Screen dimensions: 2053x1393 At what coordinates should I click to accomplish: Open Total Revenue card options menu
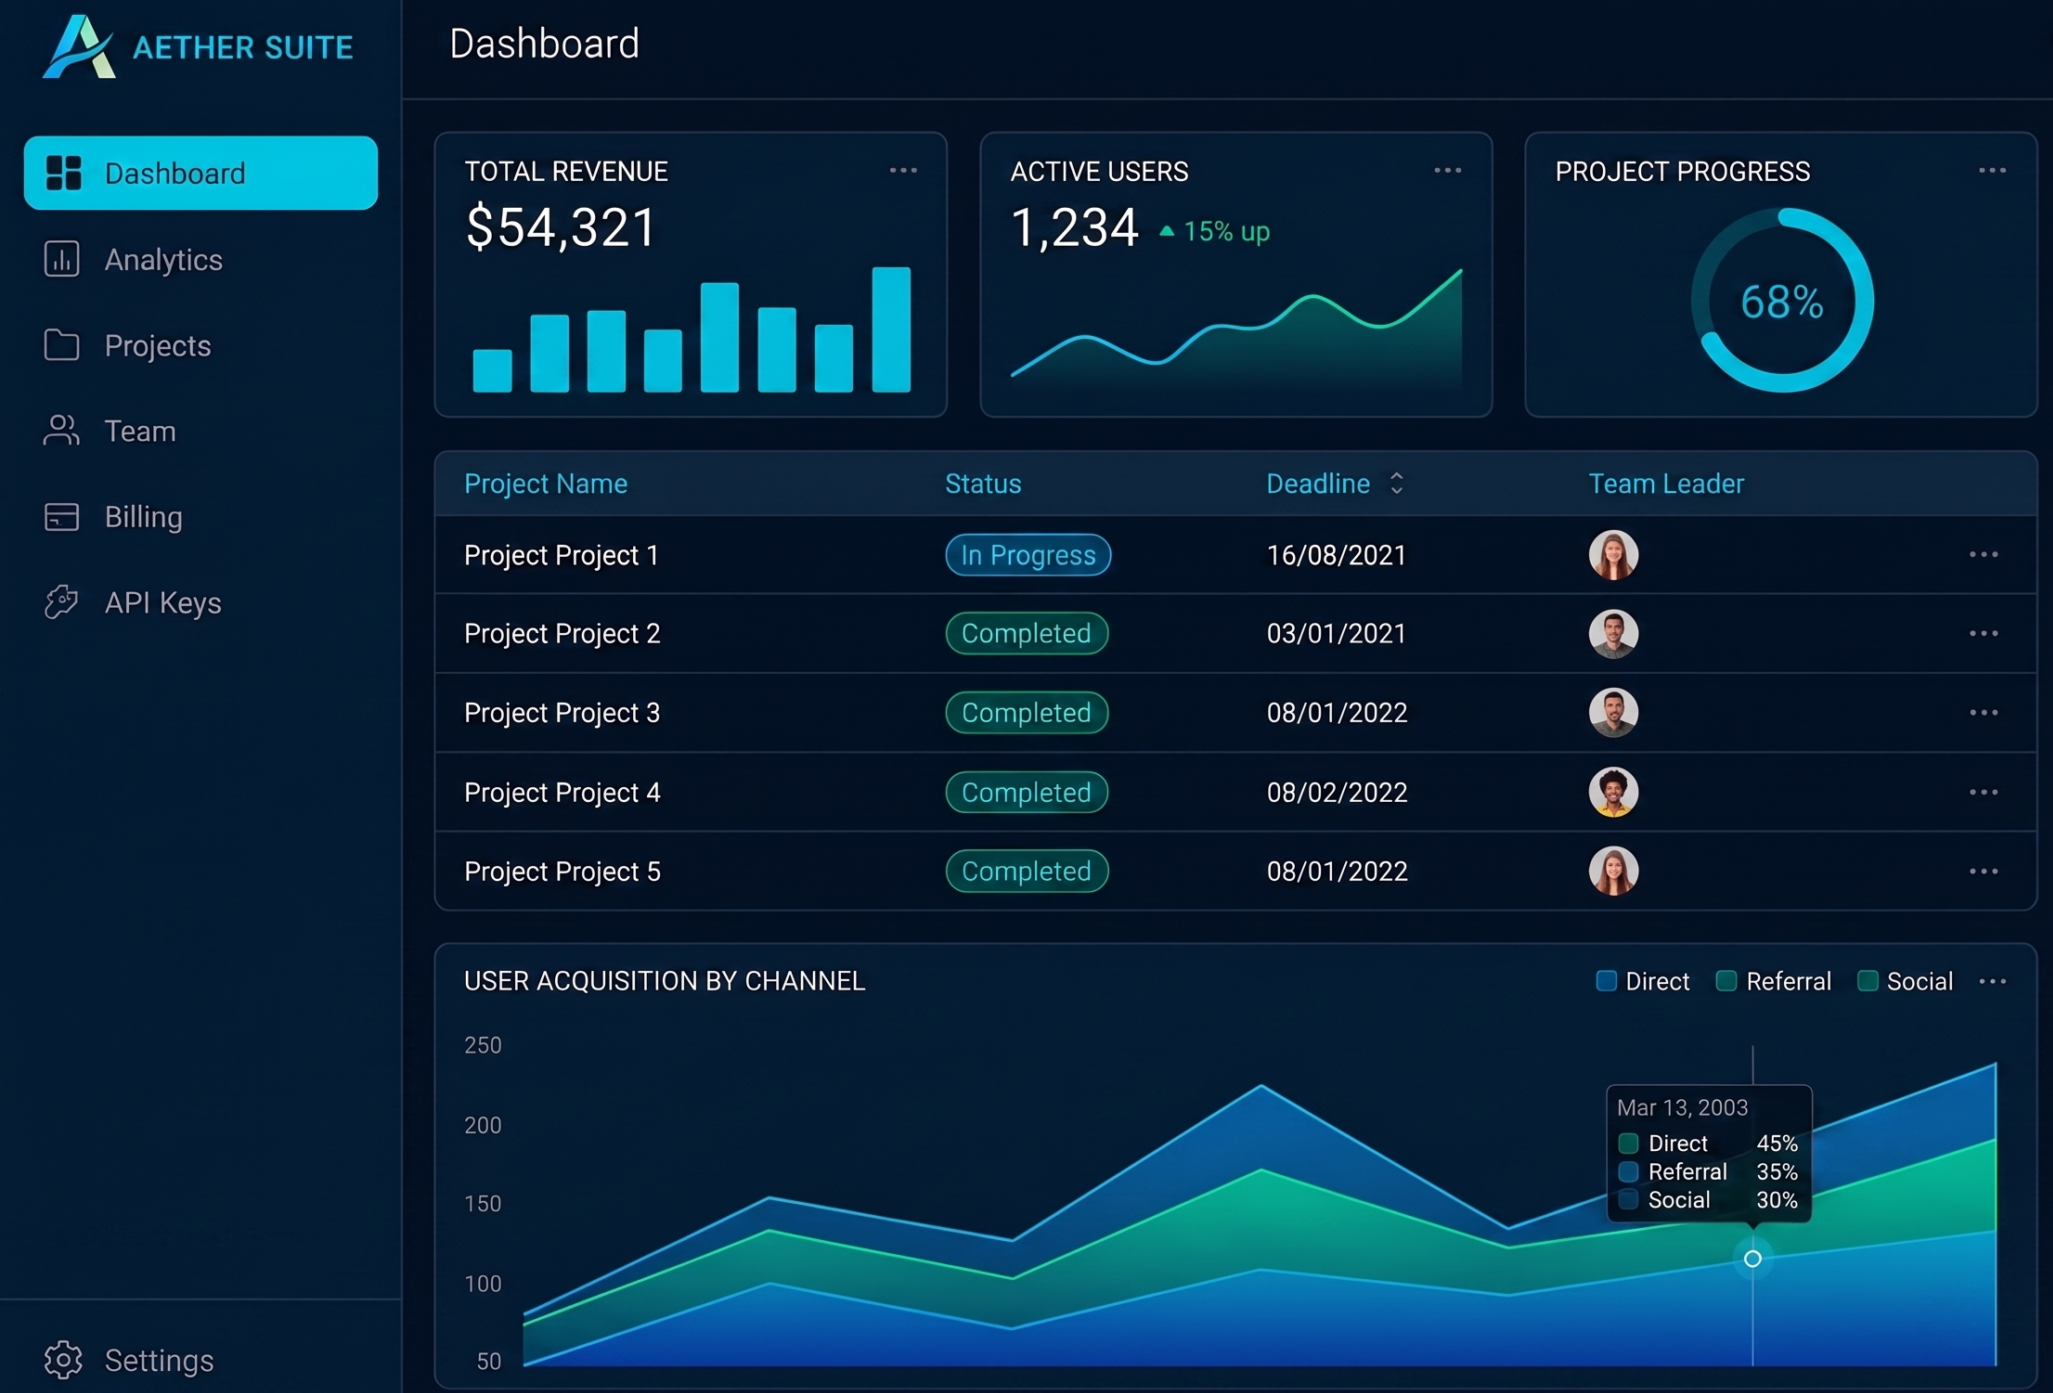coord(903,171)
